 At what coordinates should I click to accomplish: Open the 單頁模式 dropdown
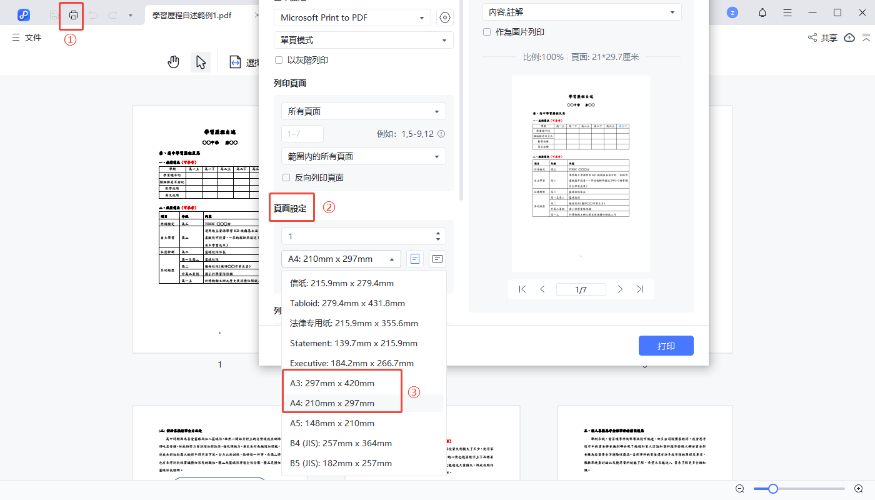click(x=363, y=40)
